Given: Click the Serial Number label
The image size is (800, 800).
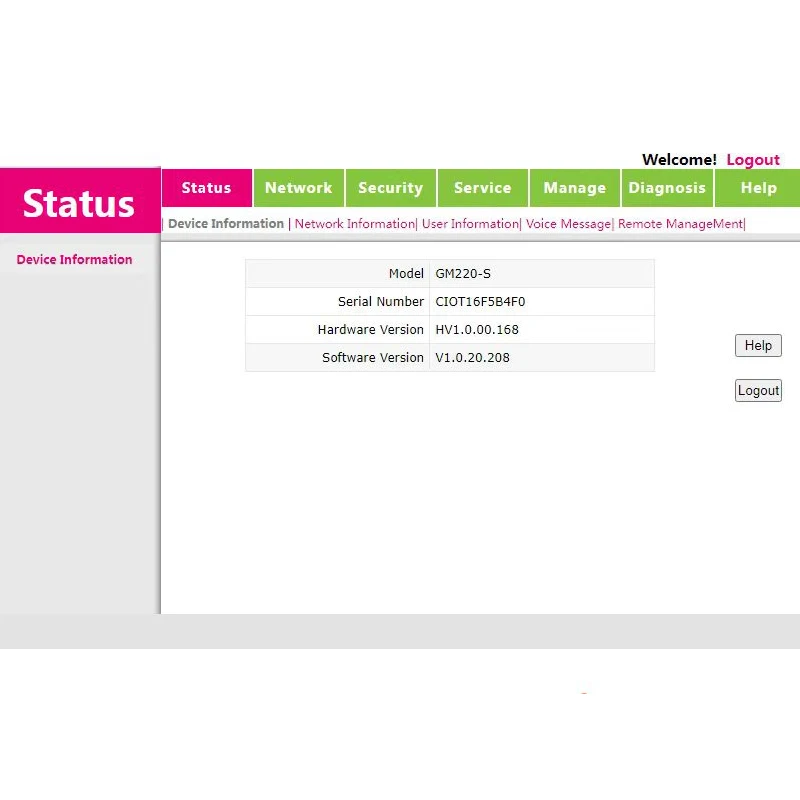Looking at the screenshot, I should coord(381,302).
